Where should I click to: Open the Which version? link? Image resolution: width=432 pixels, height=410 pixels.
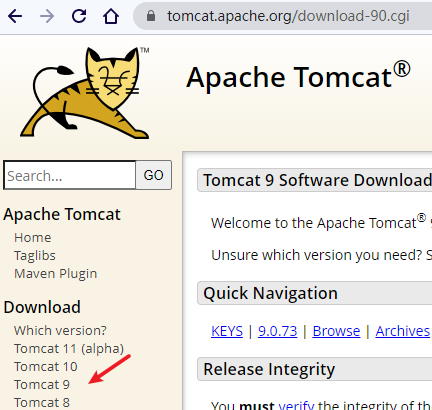coord(60,331)
